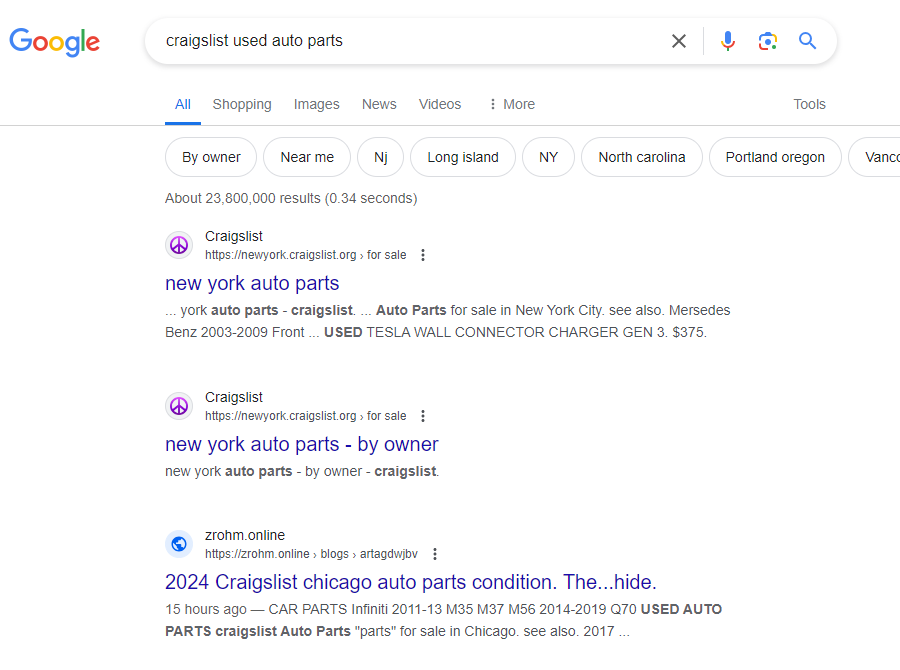
Task: Open options for zrohm.online result
Action: point(435,554)
